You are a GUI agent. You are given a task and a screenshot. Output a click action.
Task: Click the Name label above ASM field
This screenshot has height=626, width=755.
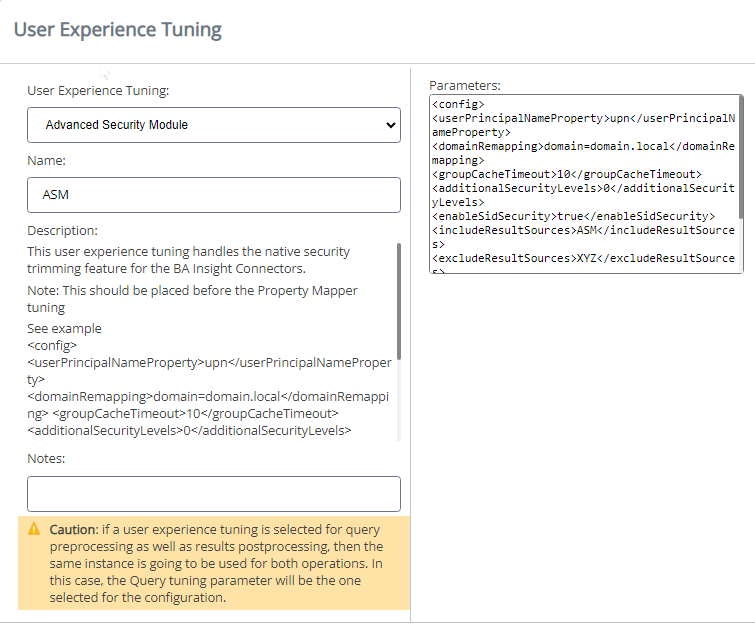pos(46,160)
